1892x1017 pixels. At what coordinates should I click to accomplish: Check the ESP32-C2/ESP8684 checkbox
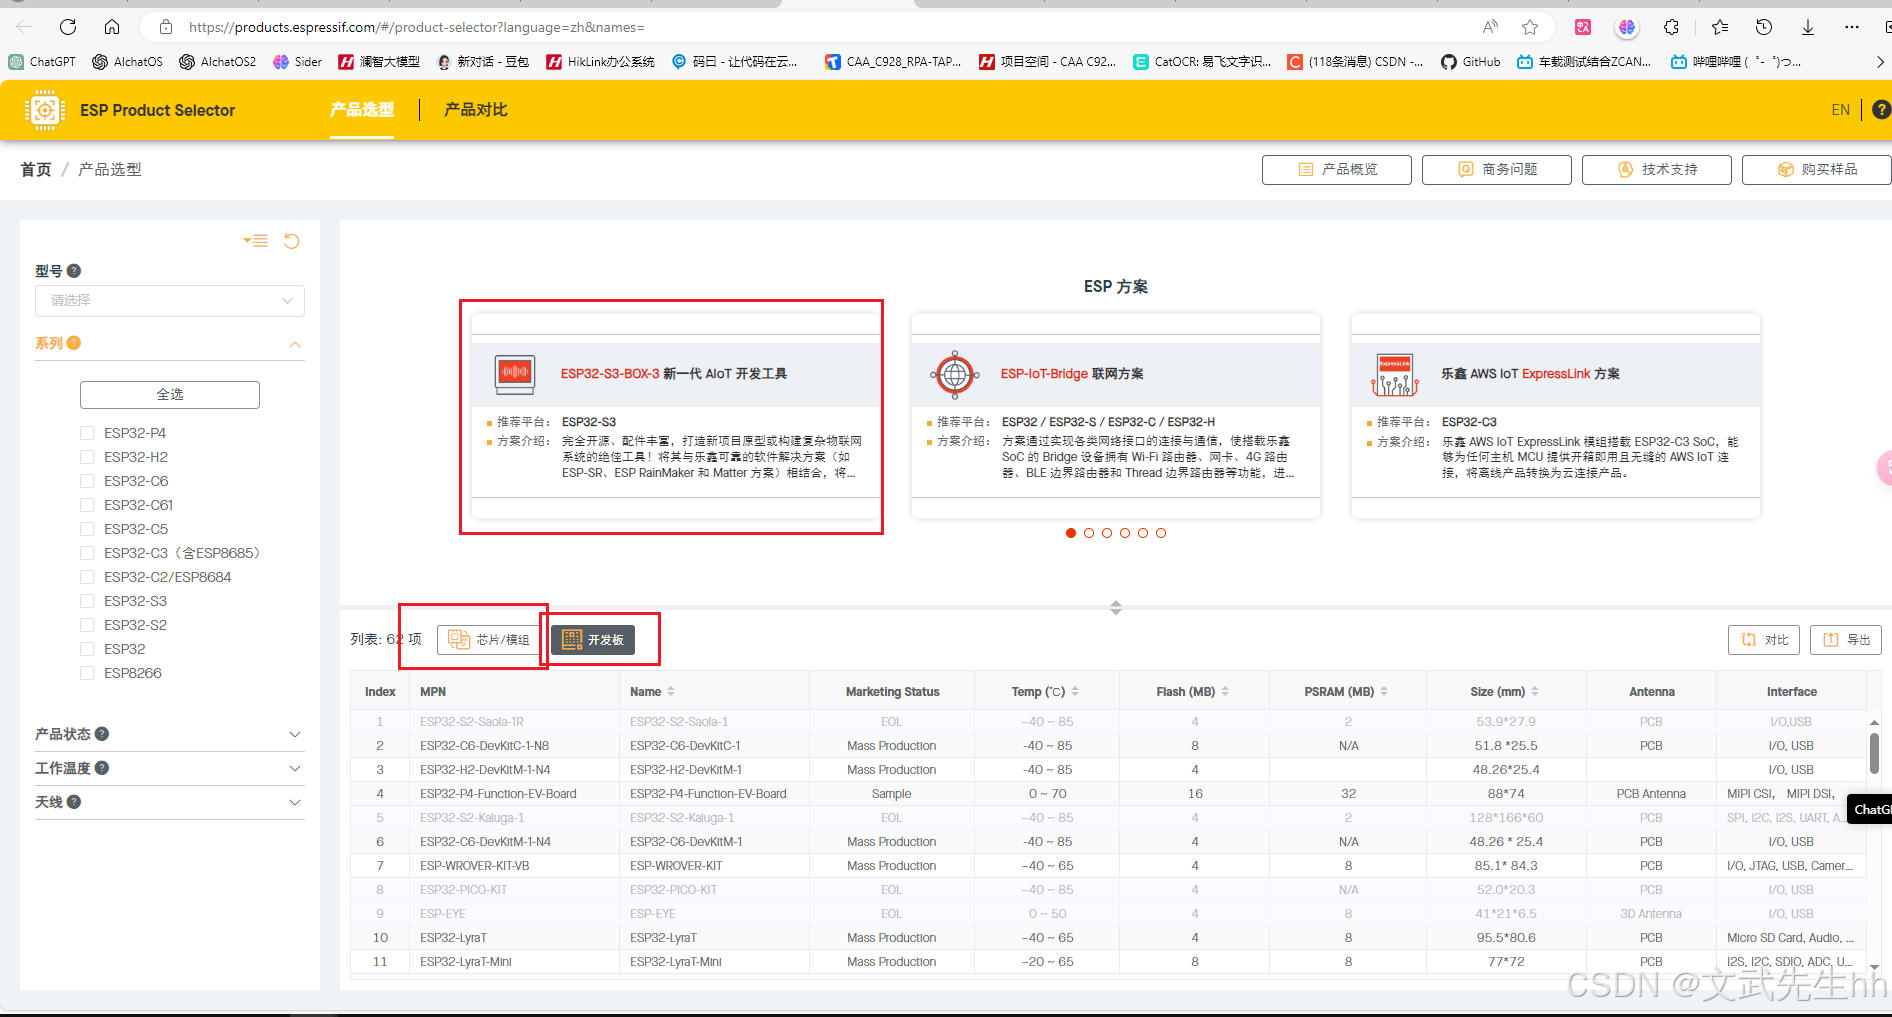tap(87, 577)
